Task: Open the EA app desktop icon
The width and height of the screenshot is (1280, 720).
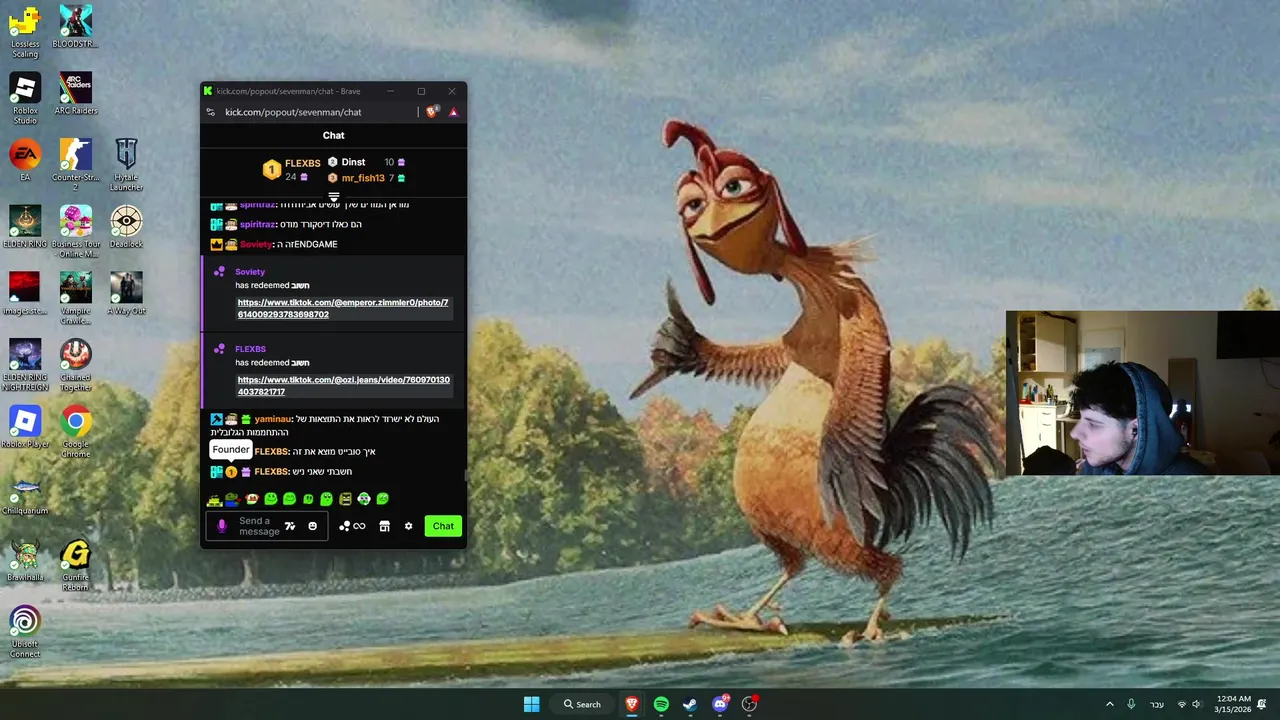Action: pos(25,160)
